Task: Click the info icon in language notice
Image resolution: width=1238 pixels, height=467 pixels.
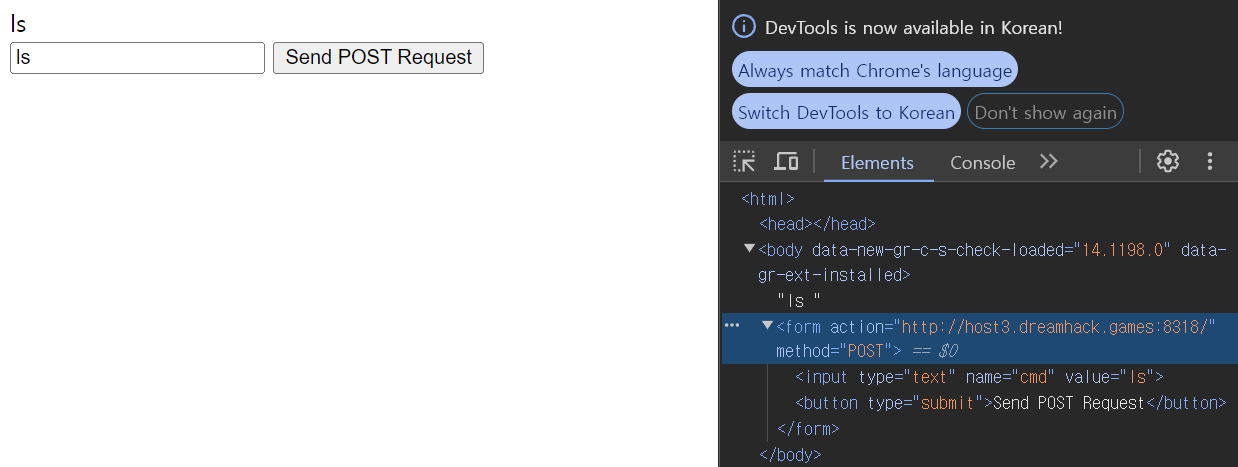Action: click(x=744, y=27)
